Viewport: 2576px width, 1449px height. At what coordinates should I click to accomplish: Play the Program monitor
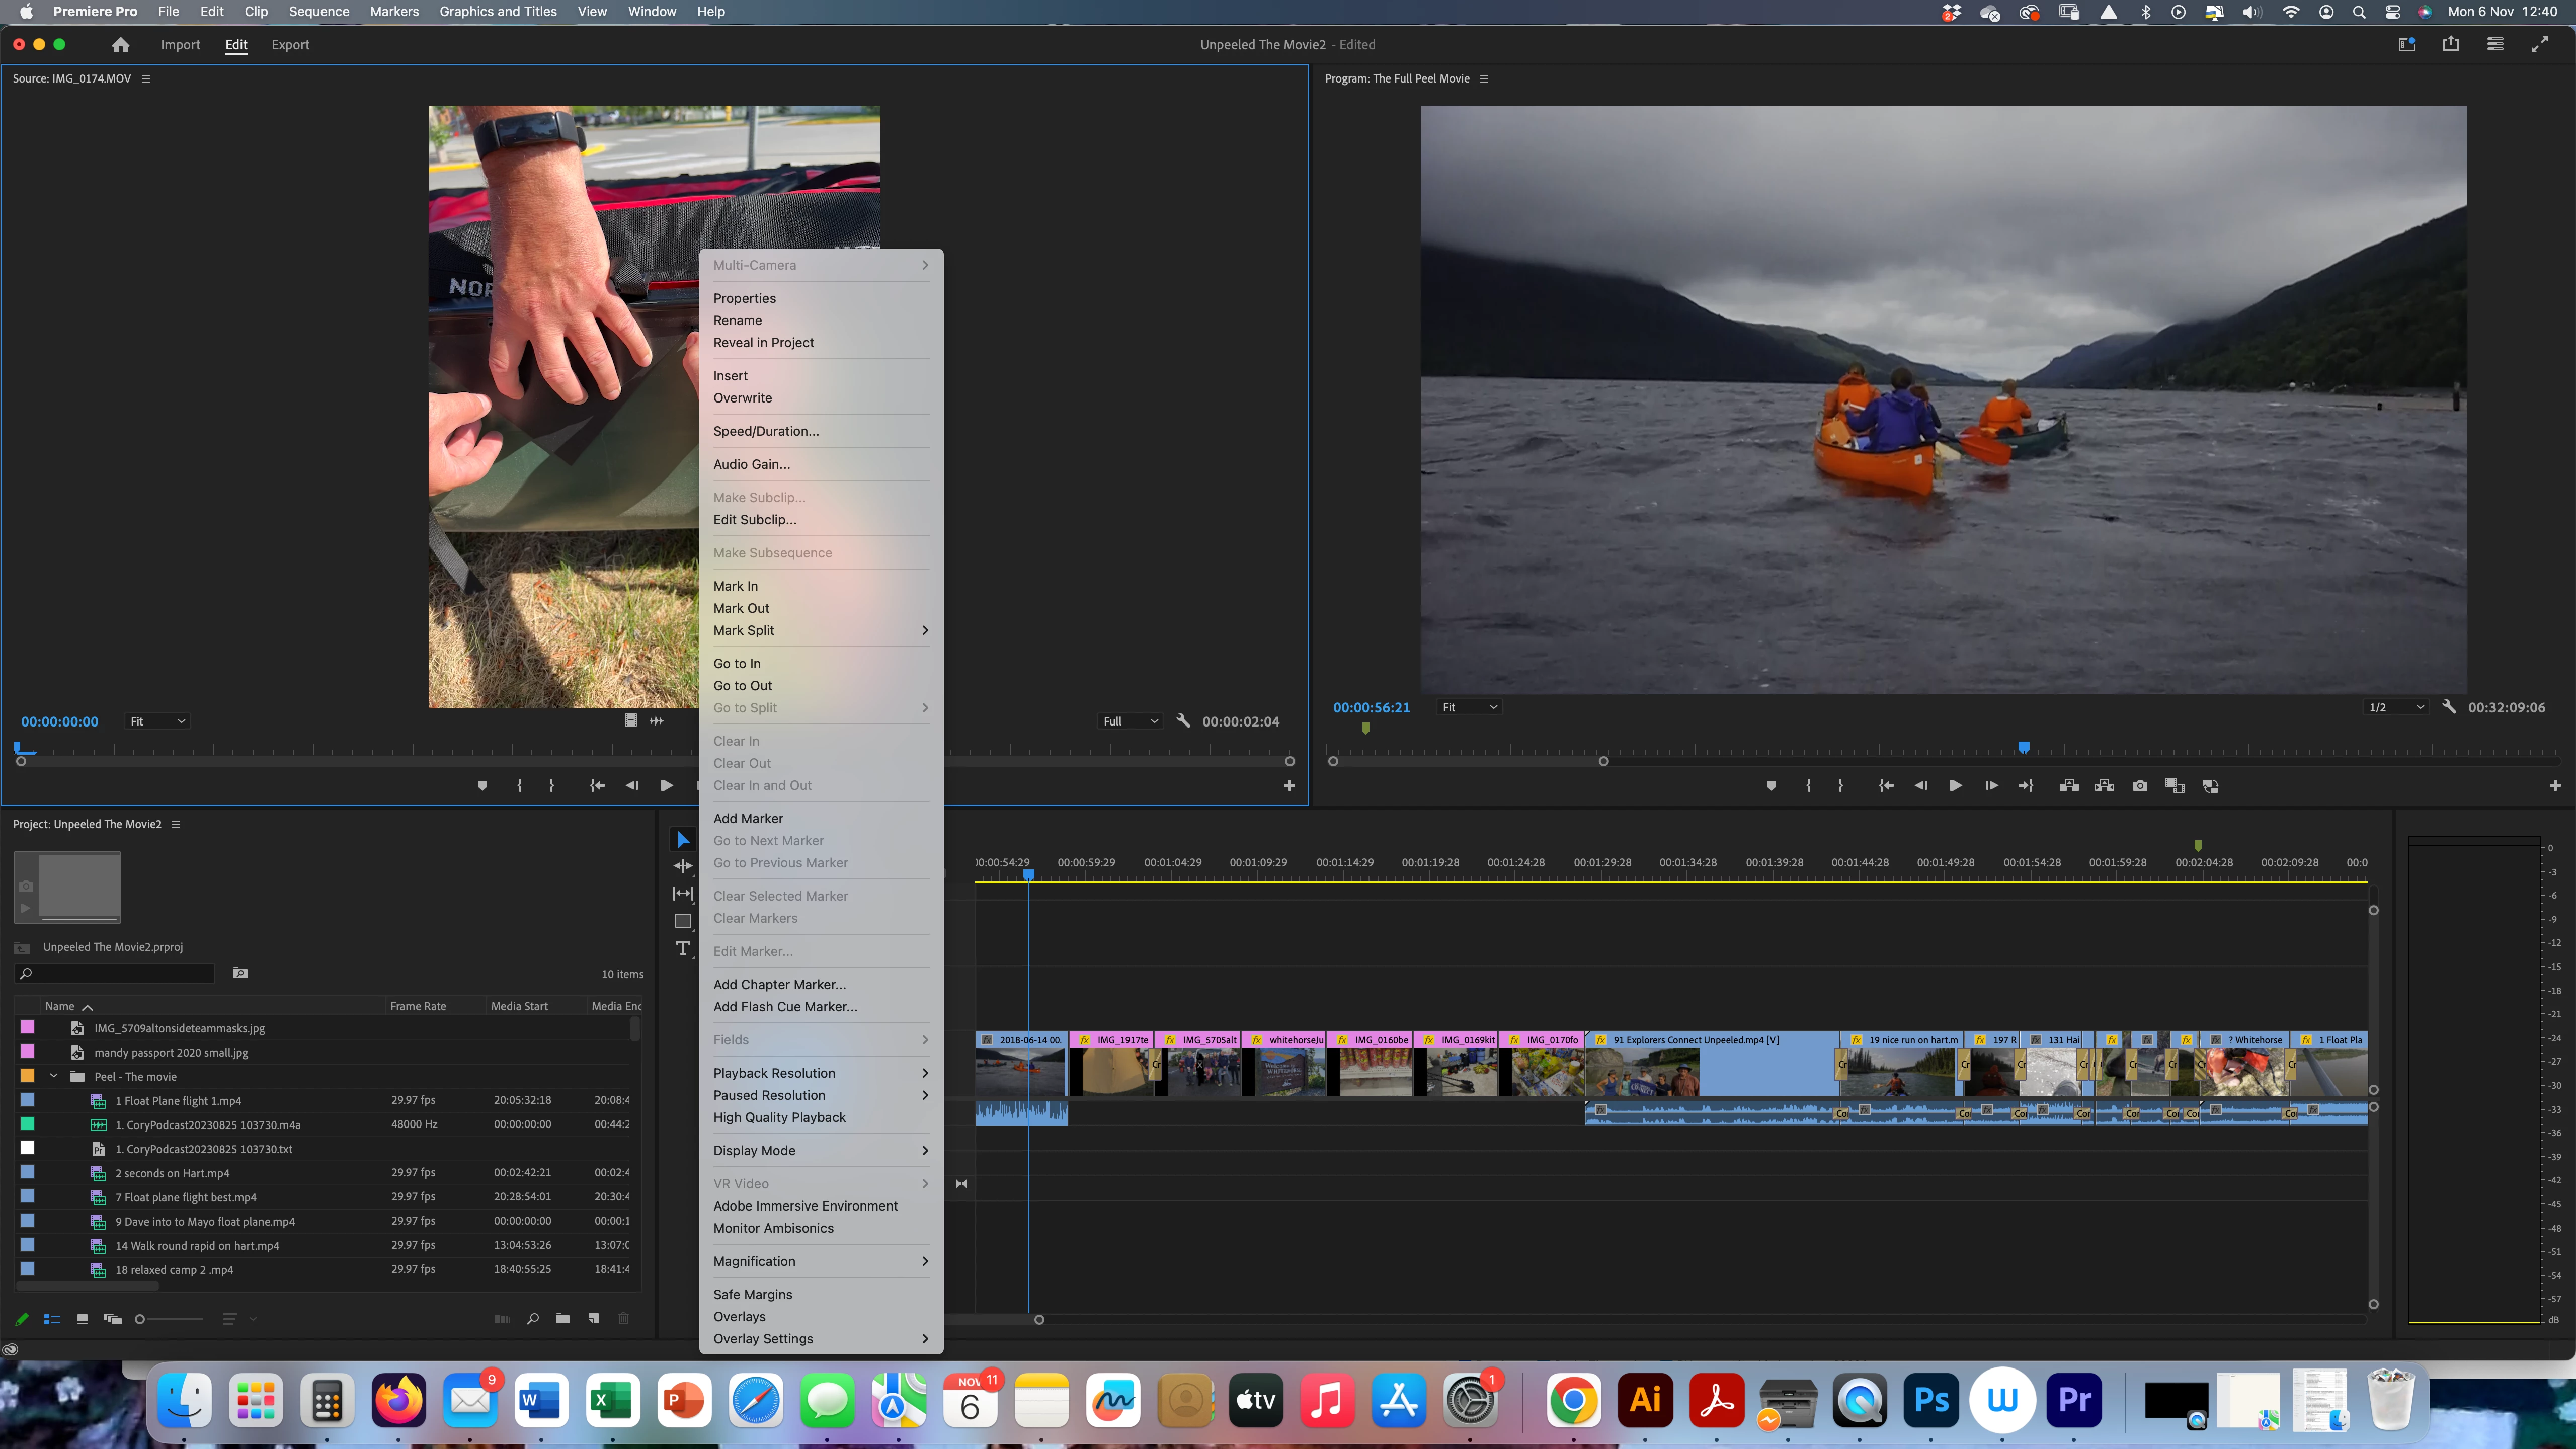(1955, 786)
